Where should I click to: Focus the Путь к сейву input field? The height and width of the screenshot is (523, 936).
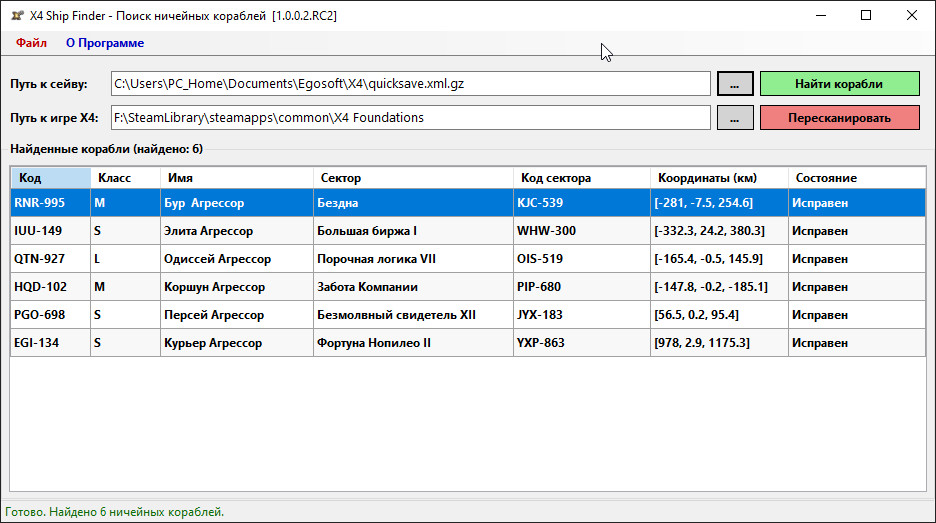pyautogui.click(x=411, y=84)
